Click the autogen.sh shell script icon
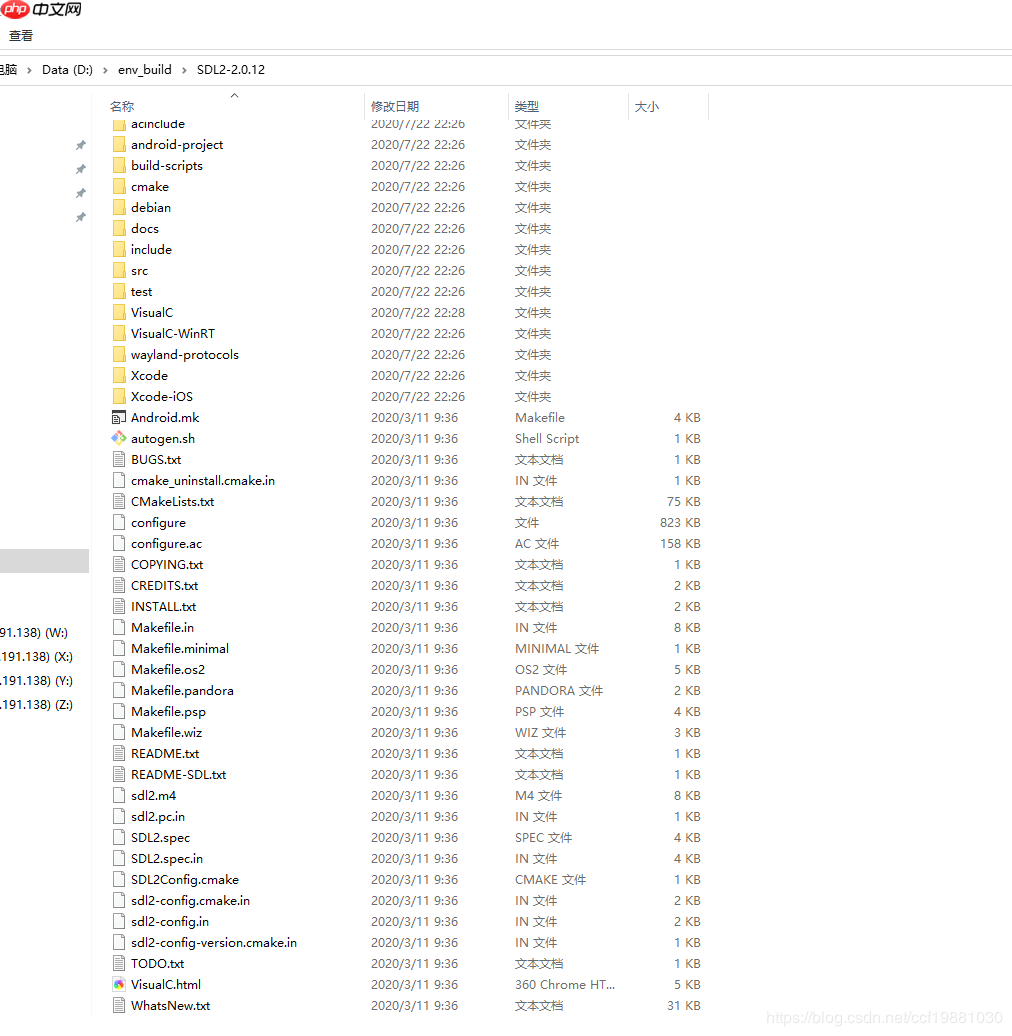 (119, 438)
